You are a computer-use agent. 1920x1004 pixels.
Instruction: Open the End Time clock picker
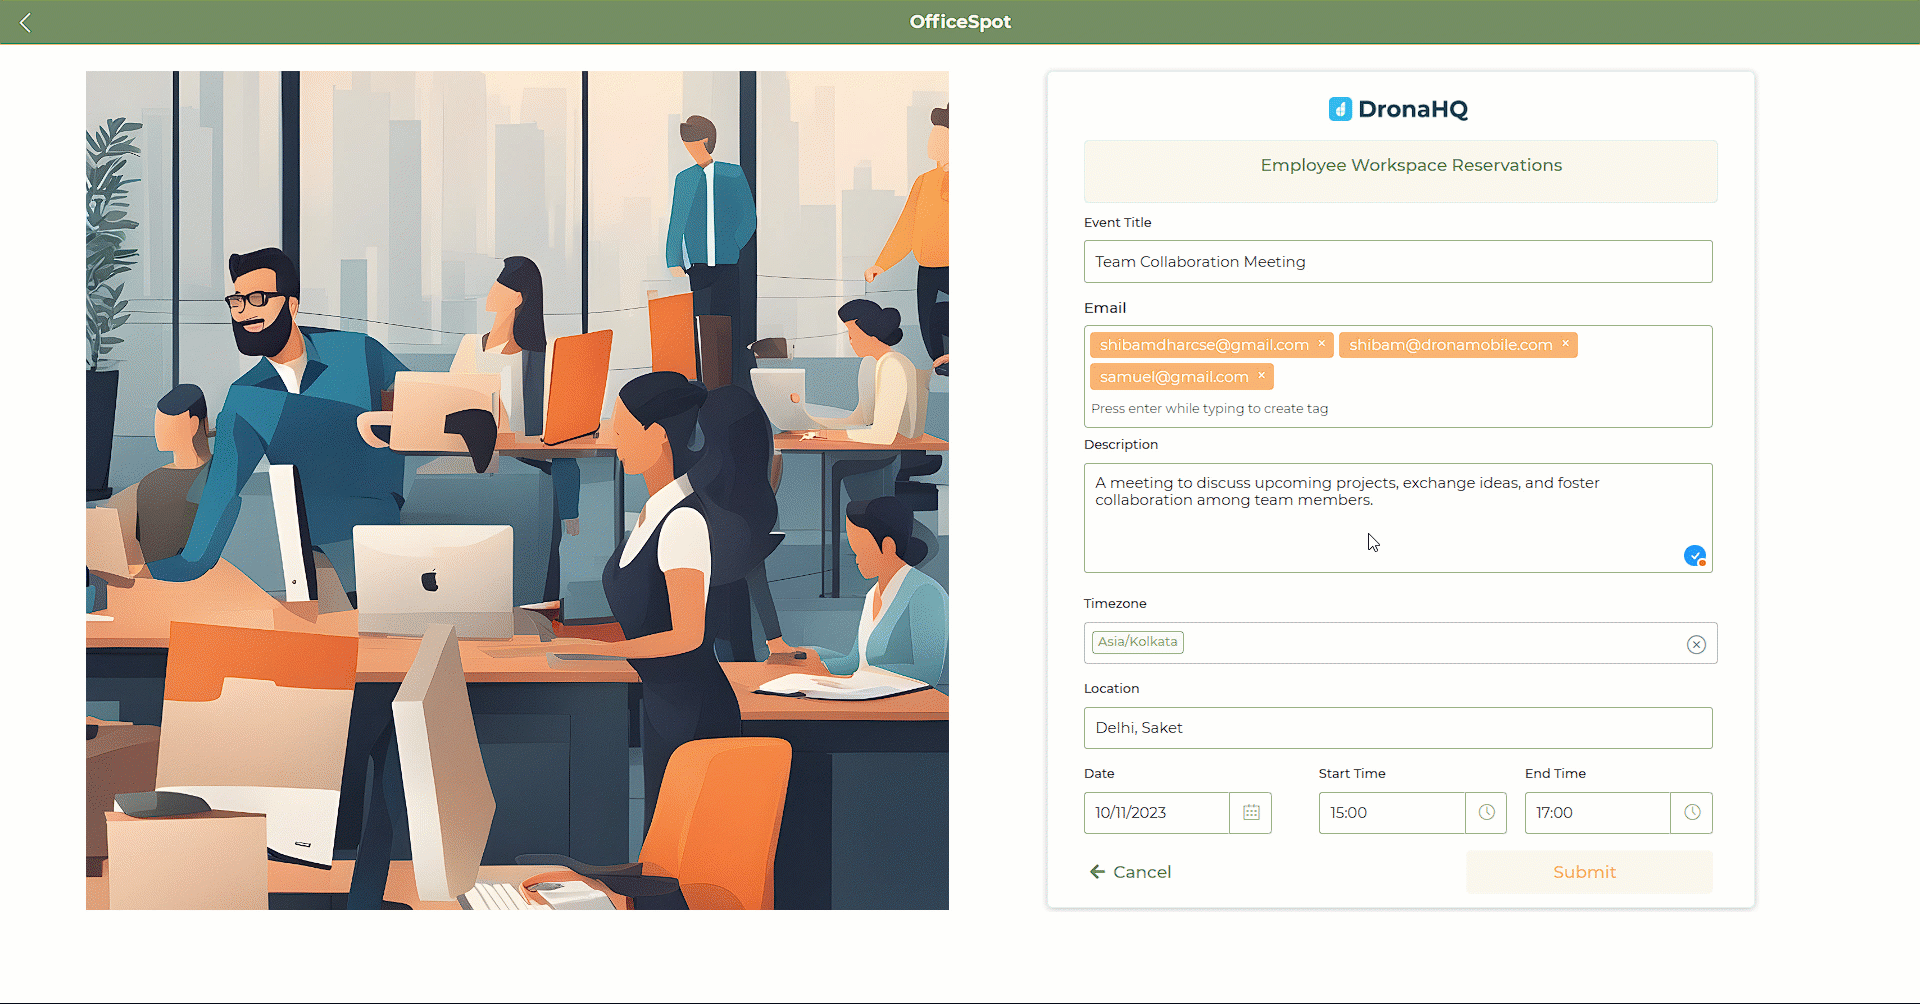pos(1692,813)
